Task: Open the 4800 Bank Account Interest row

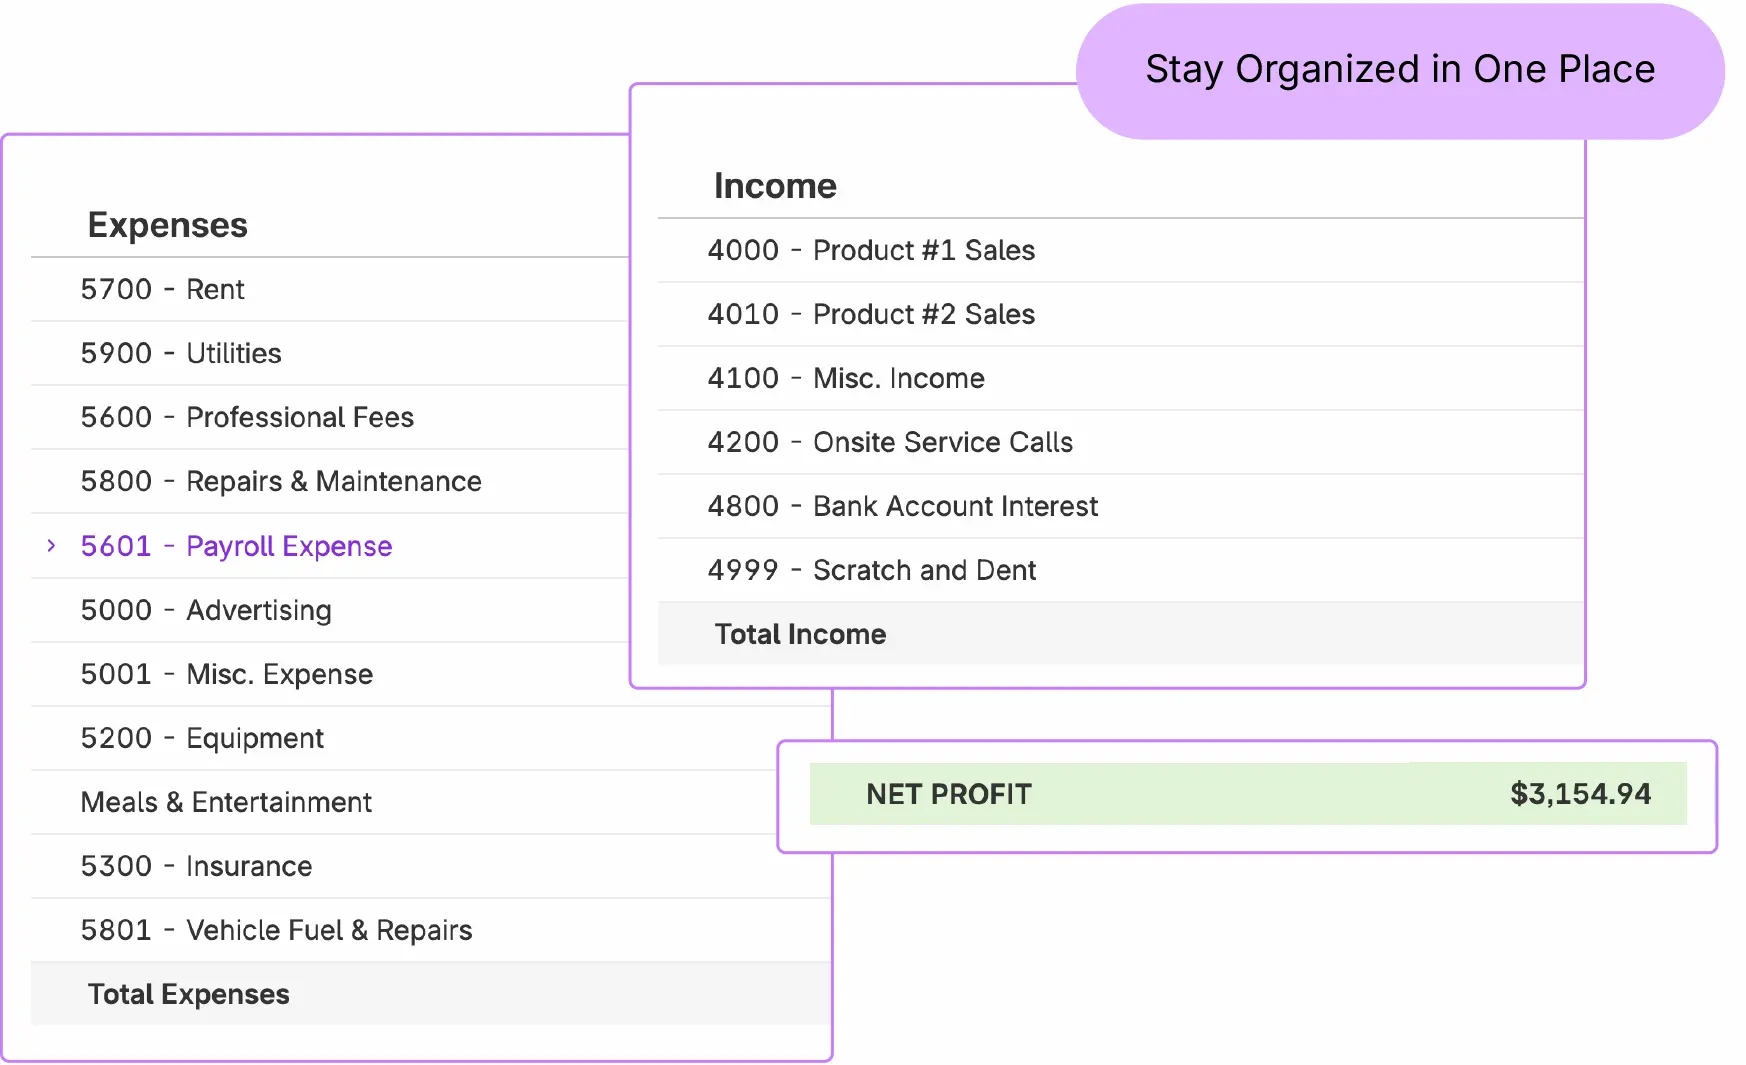Action: click(x=902, y=506)
